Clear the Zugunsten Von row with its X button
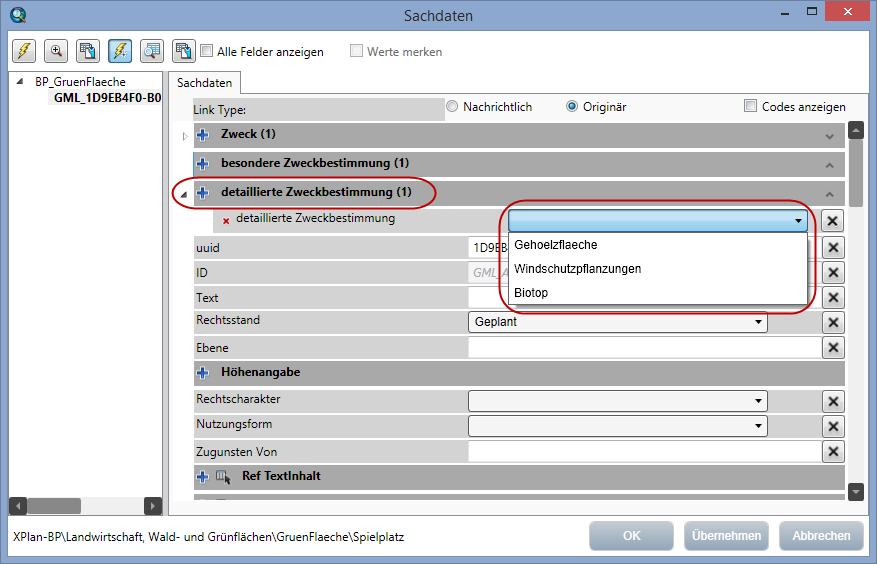The image size is (877, 564). click(833, 452)
